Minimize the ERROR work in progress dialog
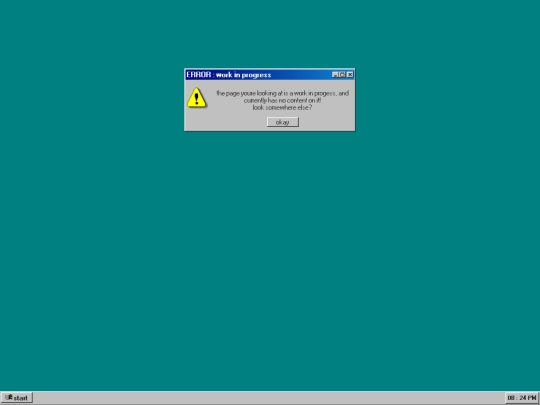Screen dimensions: 540x405 point(335,74)
